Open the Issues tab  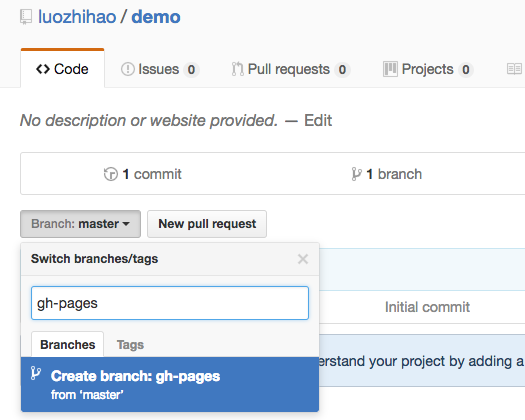pyautogui.click(x=160, y=69)
